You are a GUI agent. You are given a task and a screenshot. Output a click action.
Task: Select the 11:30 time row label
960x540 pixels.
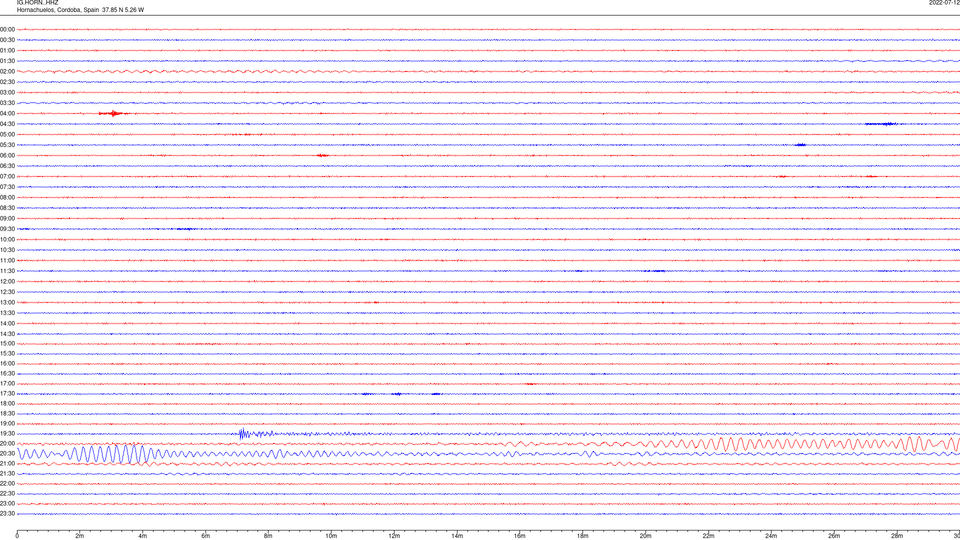(x=7, y=271)
